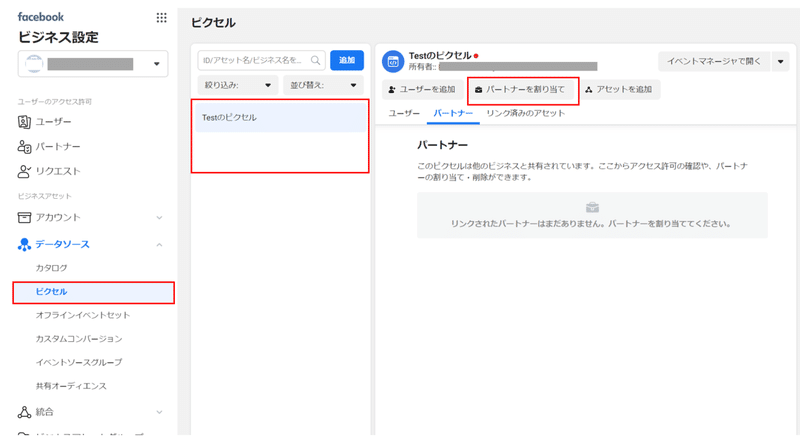
Task: Click the business account avatar
Action: click(34, 64)
